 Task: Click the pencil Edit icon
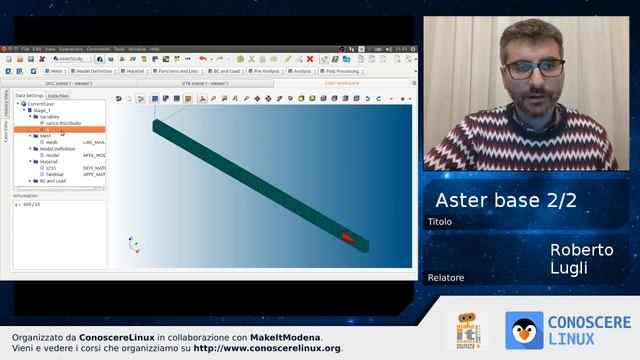pos(288,59)
